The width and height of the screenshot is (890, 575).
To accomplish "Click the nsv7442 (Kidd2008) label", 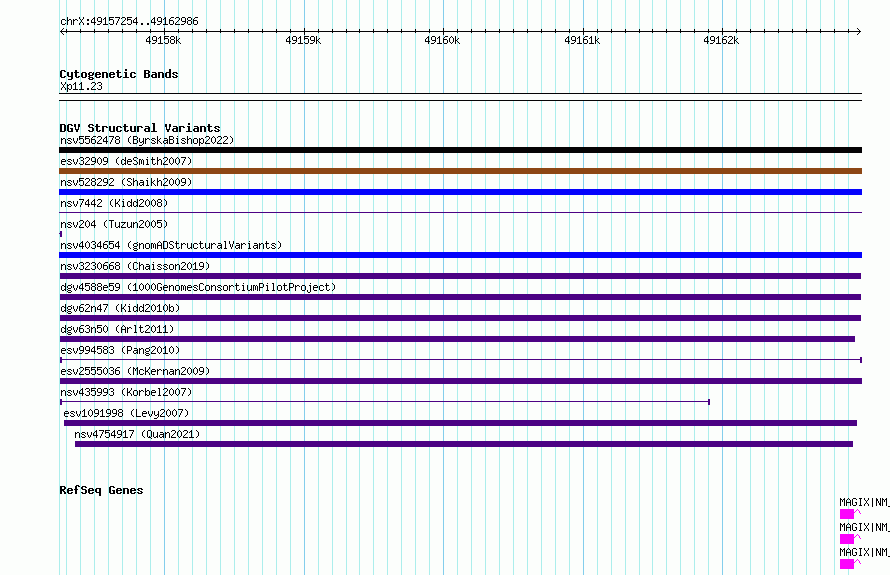I will click(114, 203).
